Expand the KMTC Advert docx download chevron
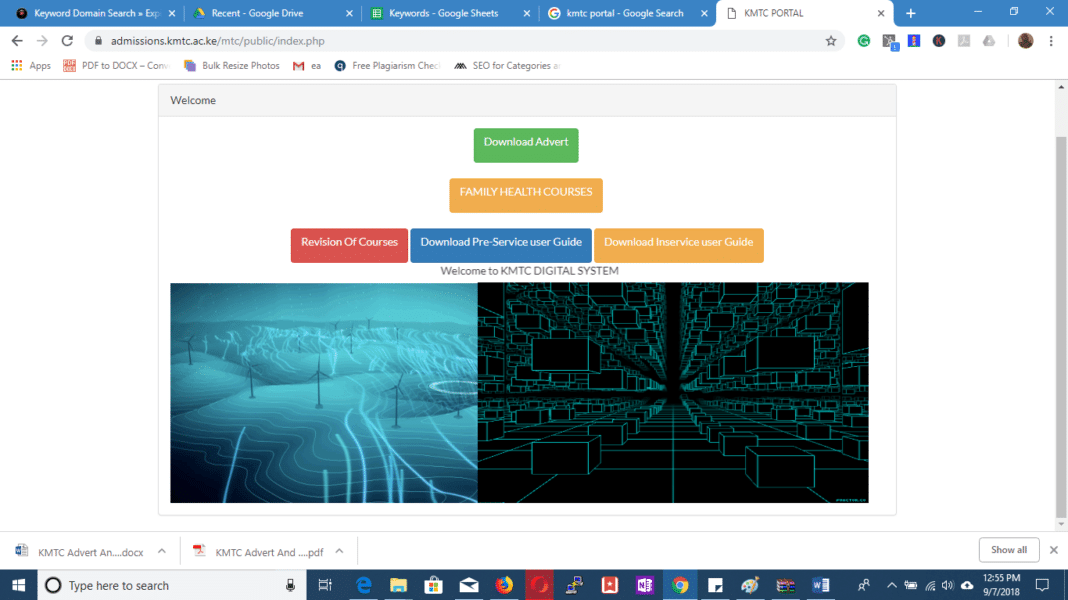The width and height of the screenshot is (1068, 600). (x=160, y=551)
